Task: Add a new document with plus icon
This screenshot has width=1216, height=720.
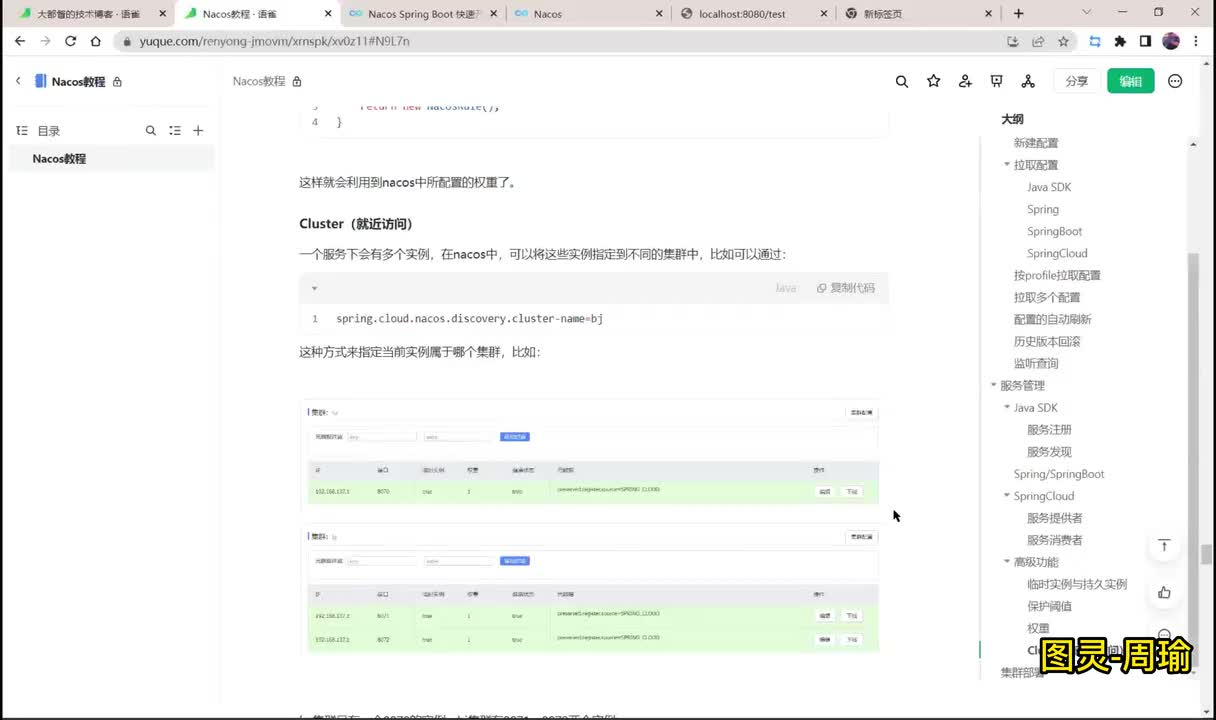Action: coord(198,131)
